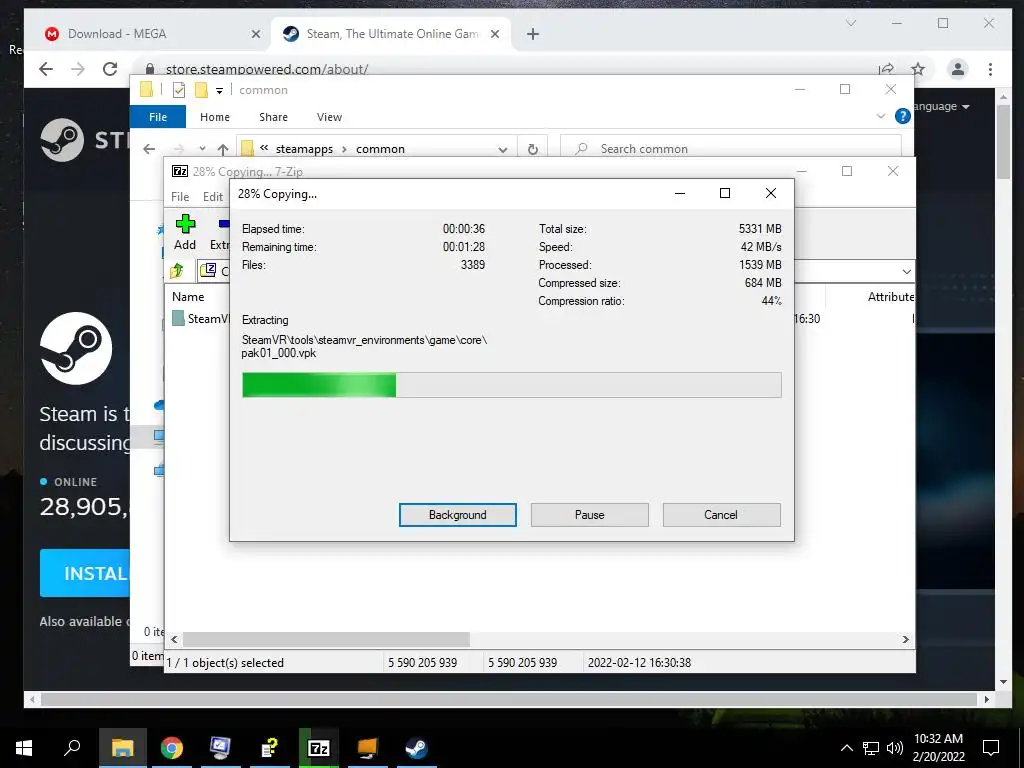The width and height of the screenshot is (1024, 768).
Task: Open the Explorer recent locations dropdown
Action: click(x=202, y=149)
